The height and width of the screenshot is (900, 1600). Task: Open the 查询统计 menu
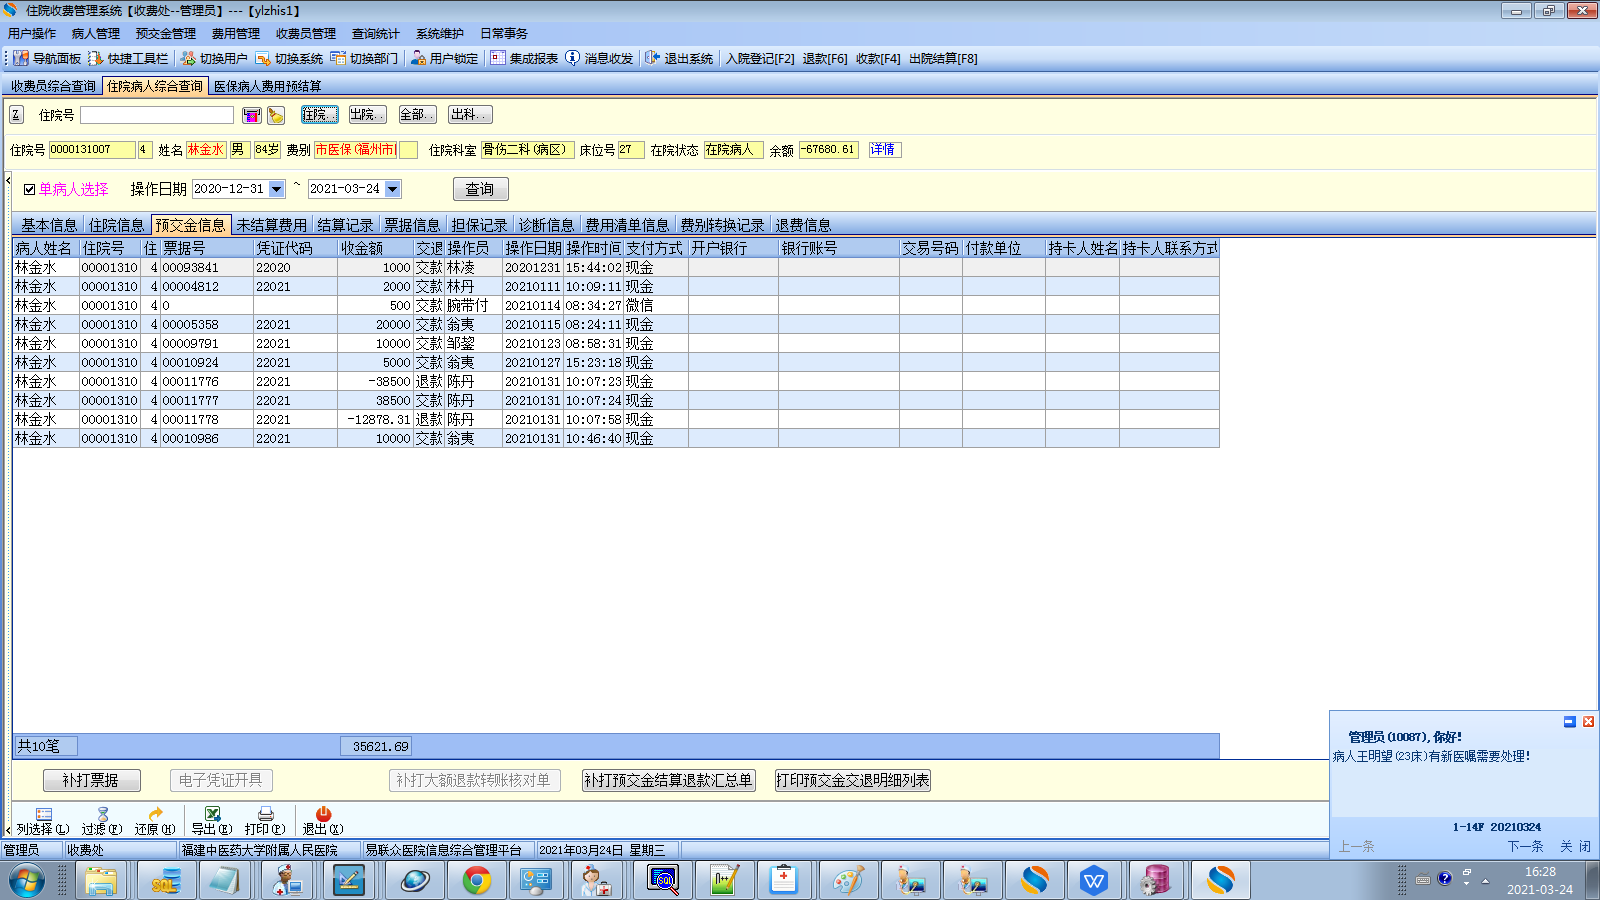(x=375, y=34)
